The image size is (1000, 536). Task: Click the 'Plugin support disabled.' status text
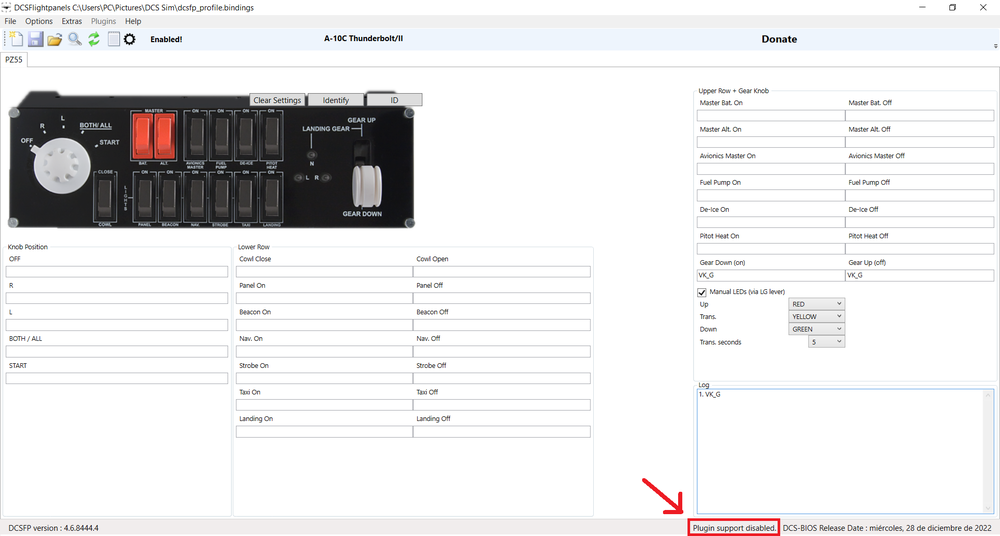tap(734, 528)
